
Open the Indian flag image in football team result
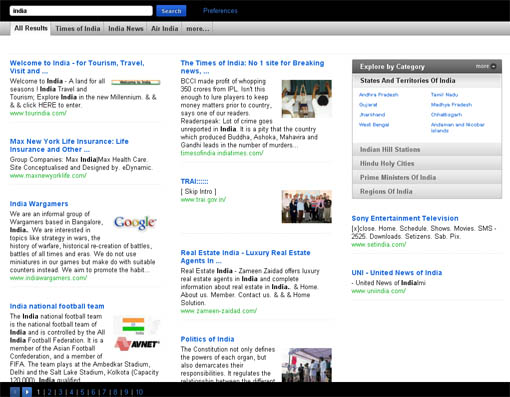pyautogui.click(x=133, y=325)
